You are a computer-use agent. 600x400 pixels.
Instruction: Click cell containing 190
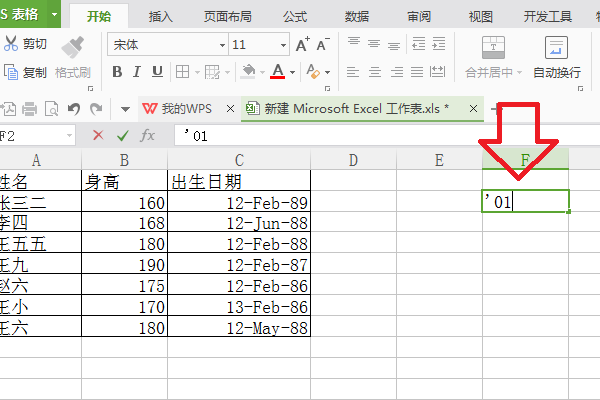(x=124, y=264)
